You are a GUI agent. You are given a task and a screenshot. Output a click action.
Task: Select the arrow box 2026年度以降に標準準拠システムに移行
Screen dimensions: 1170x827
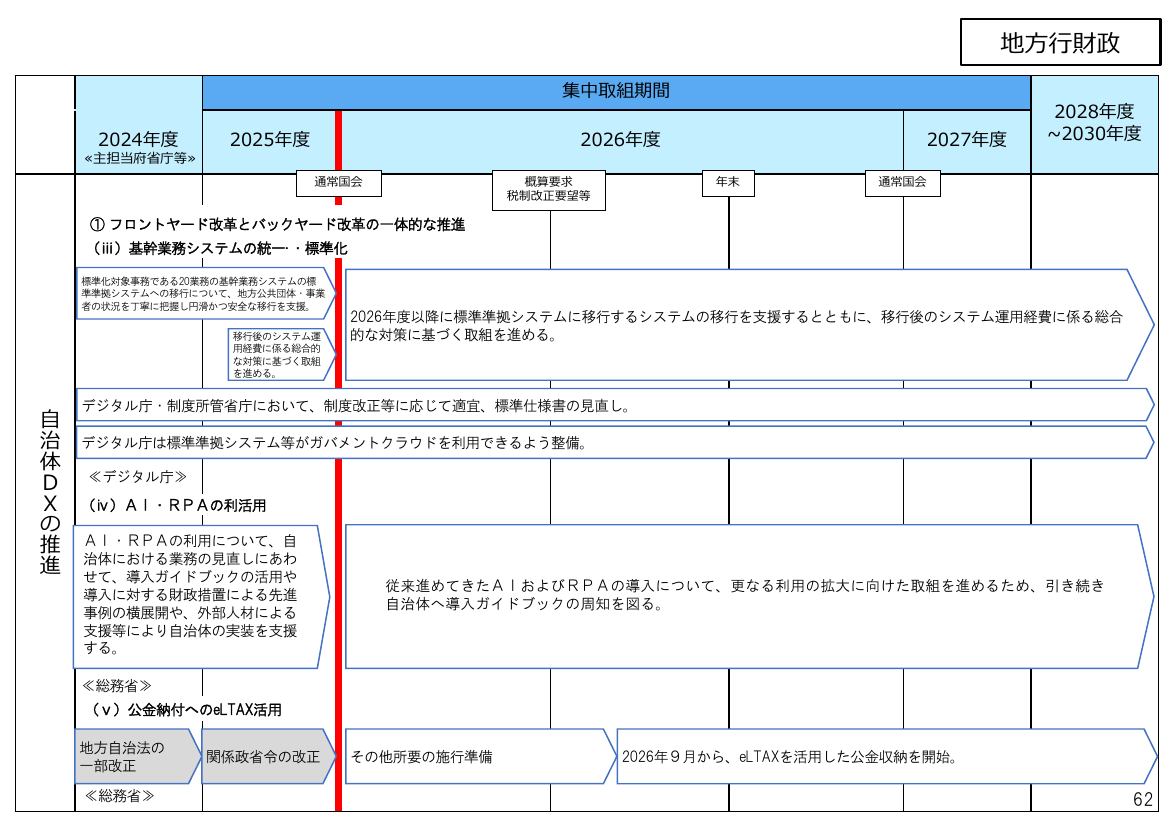pos(749,325)
